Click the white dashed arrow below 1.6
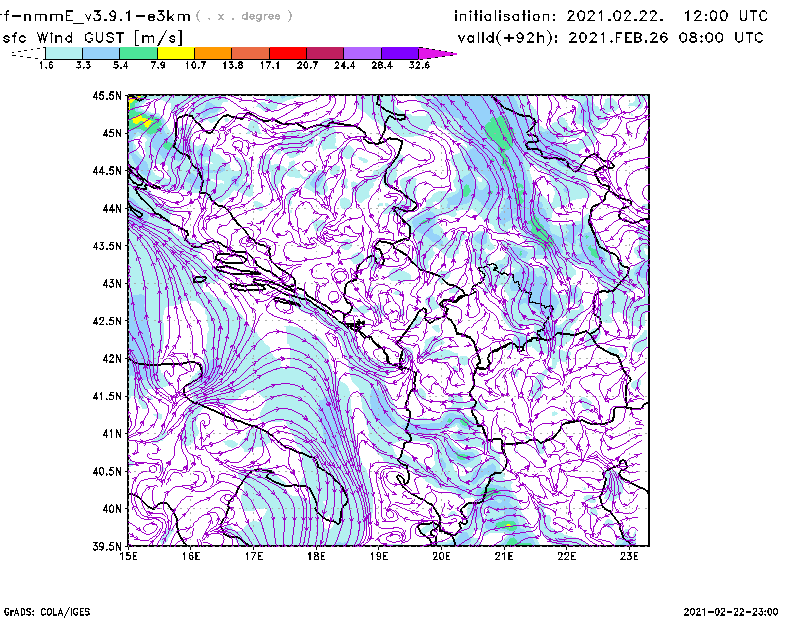Image resolution: width=800 pixels, height=618 pixels. [x=28, y=53]
